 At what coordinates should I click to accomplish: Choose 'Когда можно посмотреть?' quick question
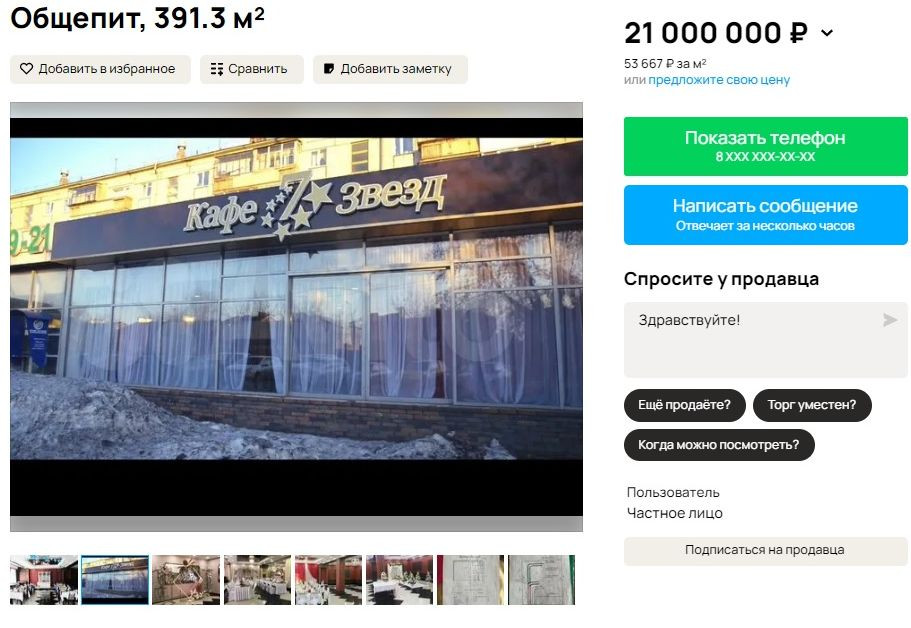coord(719,445)
